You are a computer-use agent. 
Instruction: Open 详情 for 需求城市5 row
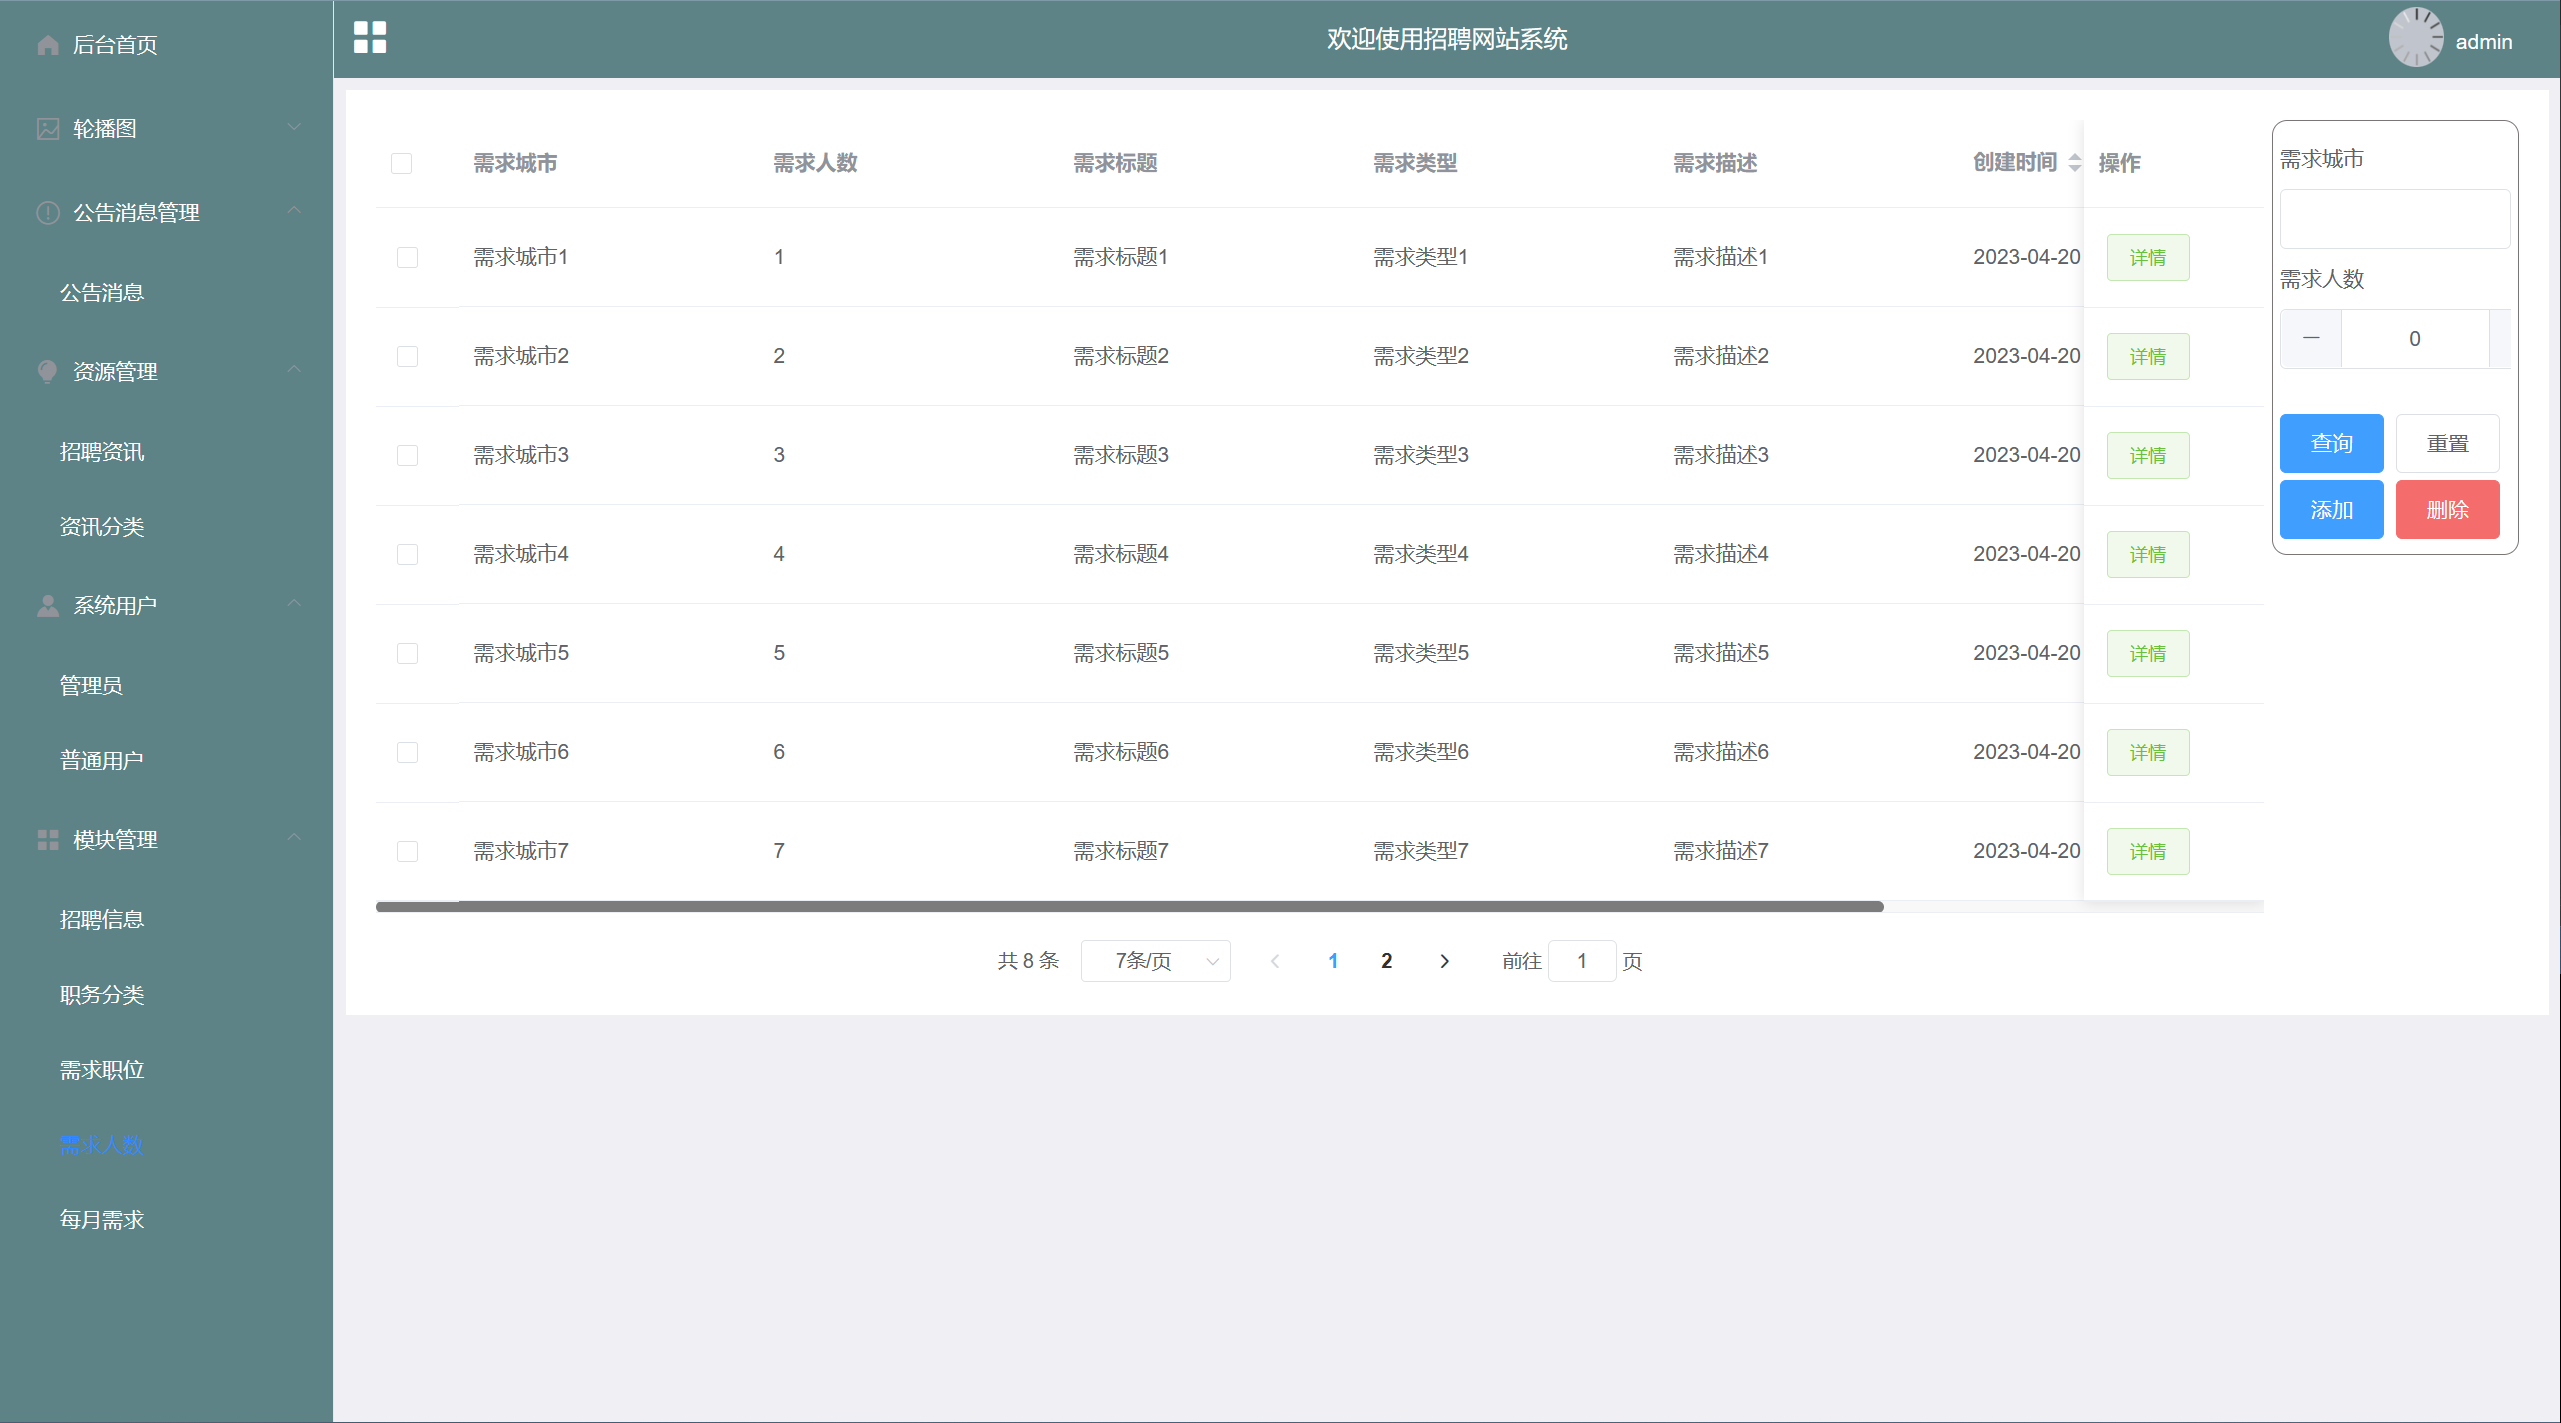[x=2148, y=654]
